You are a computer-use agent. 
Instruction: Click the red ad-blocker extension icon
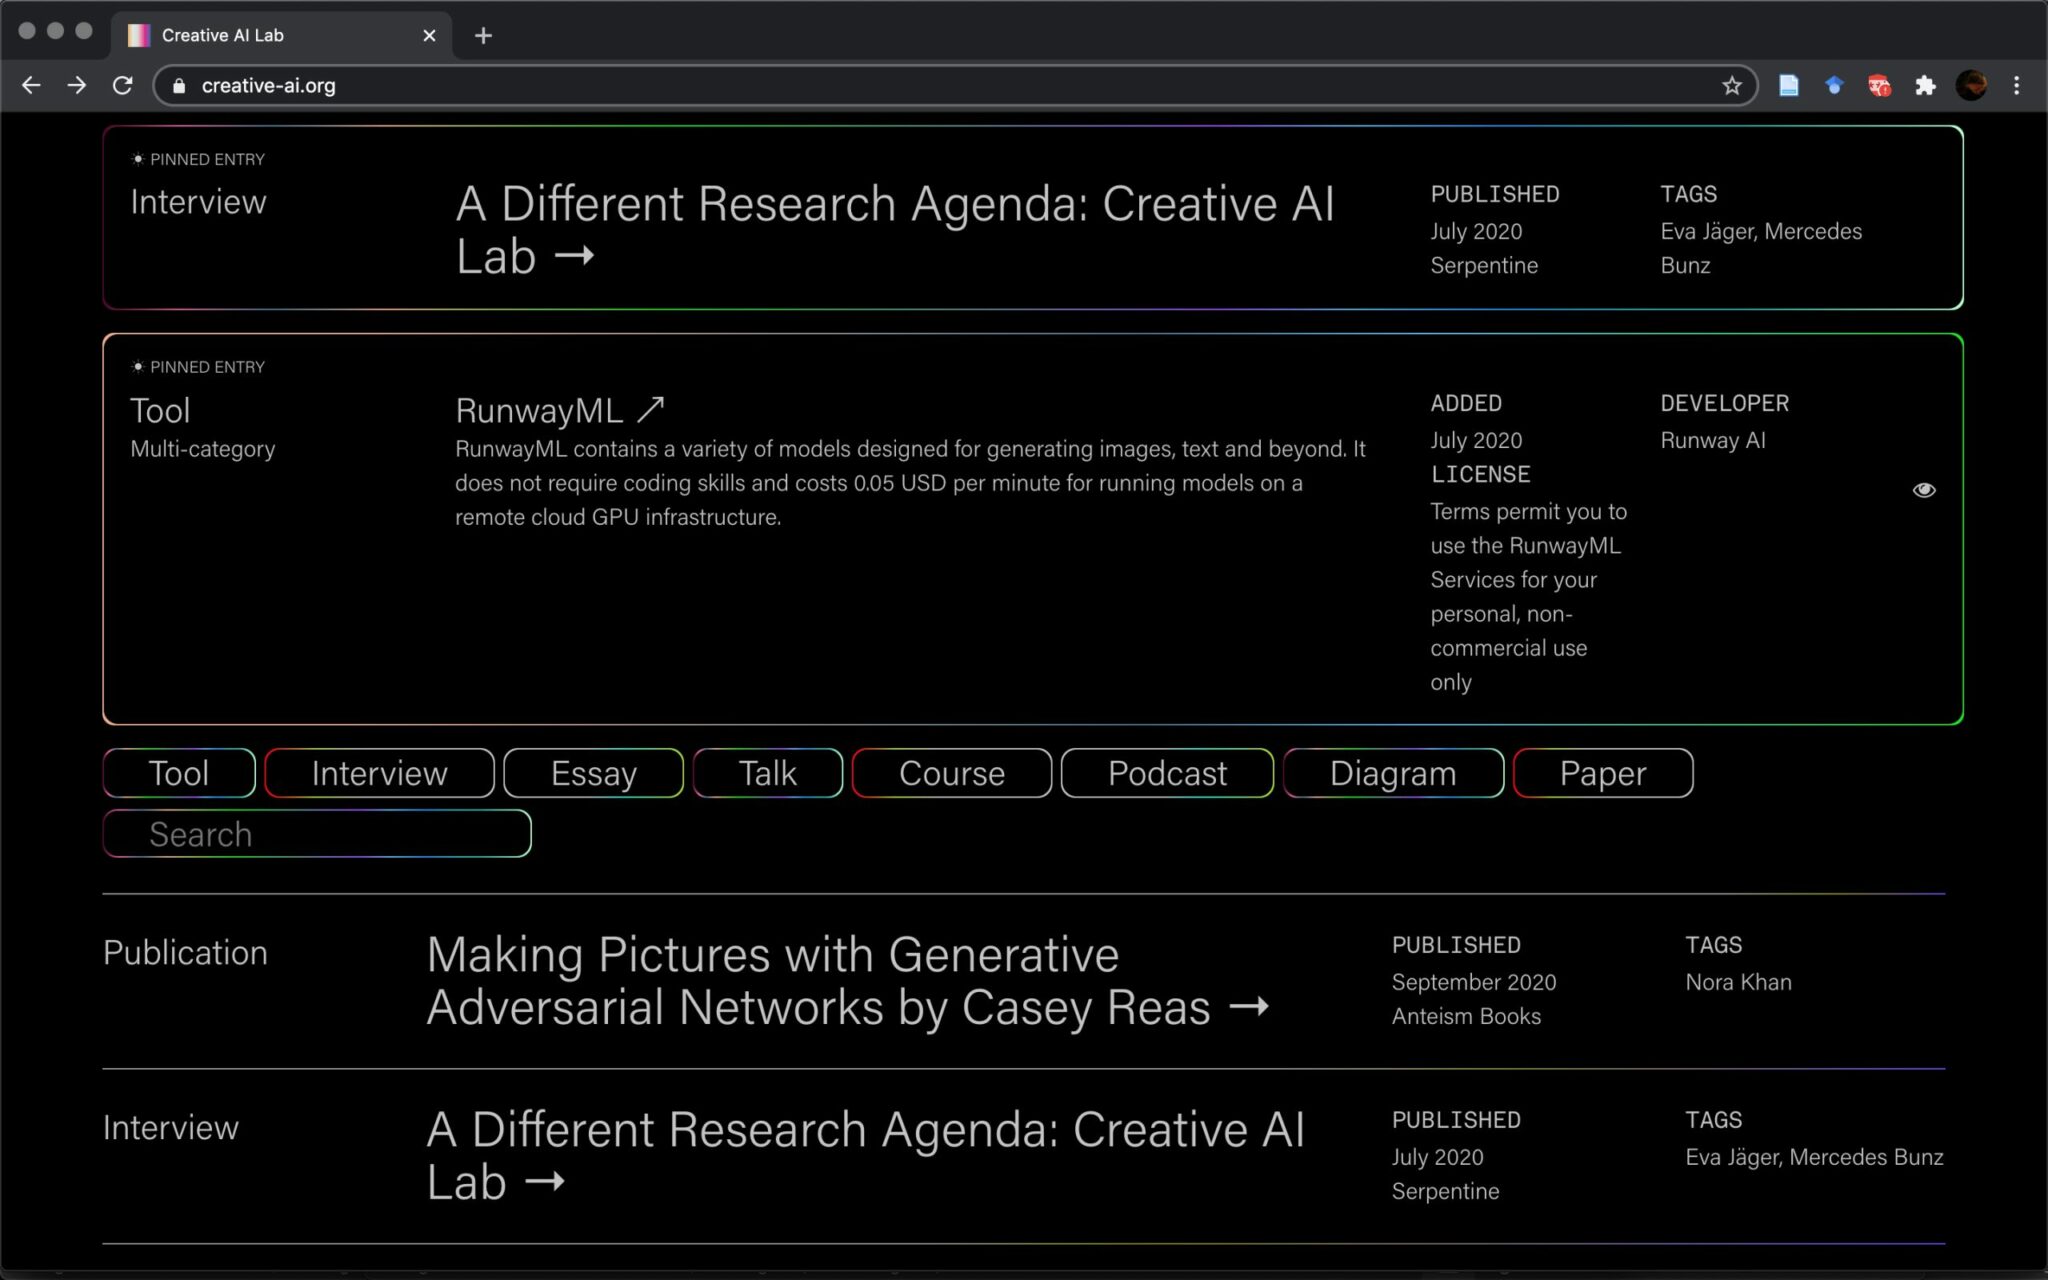[x=1880, y=85]
